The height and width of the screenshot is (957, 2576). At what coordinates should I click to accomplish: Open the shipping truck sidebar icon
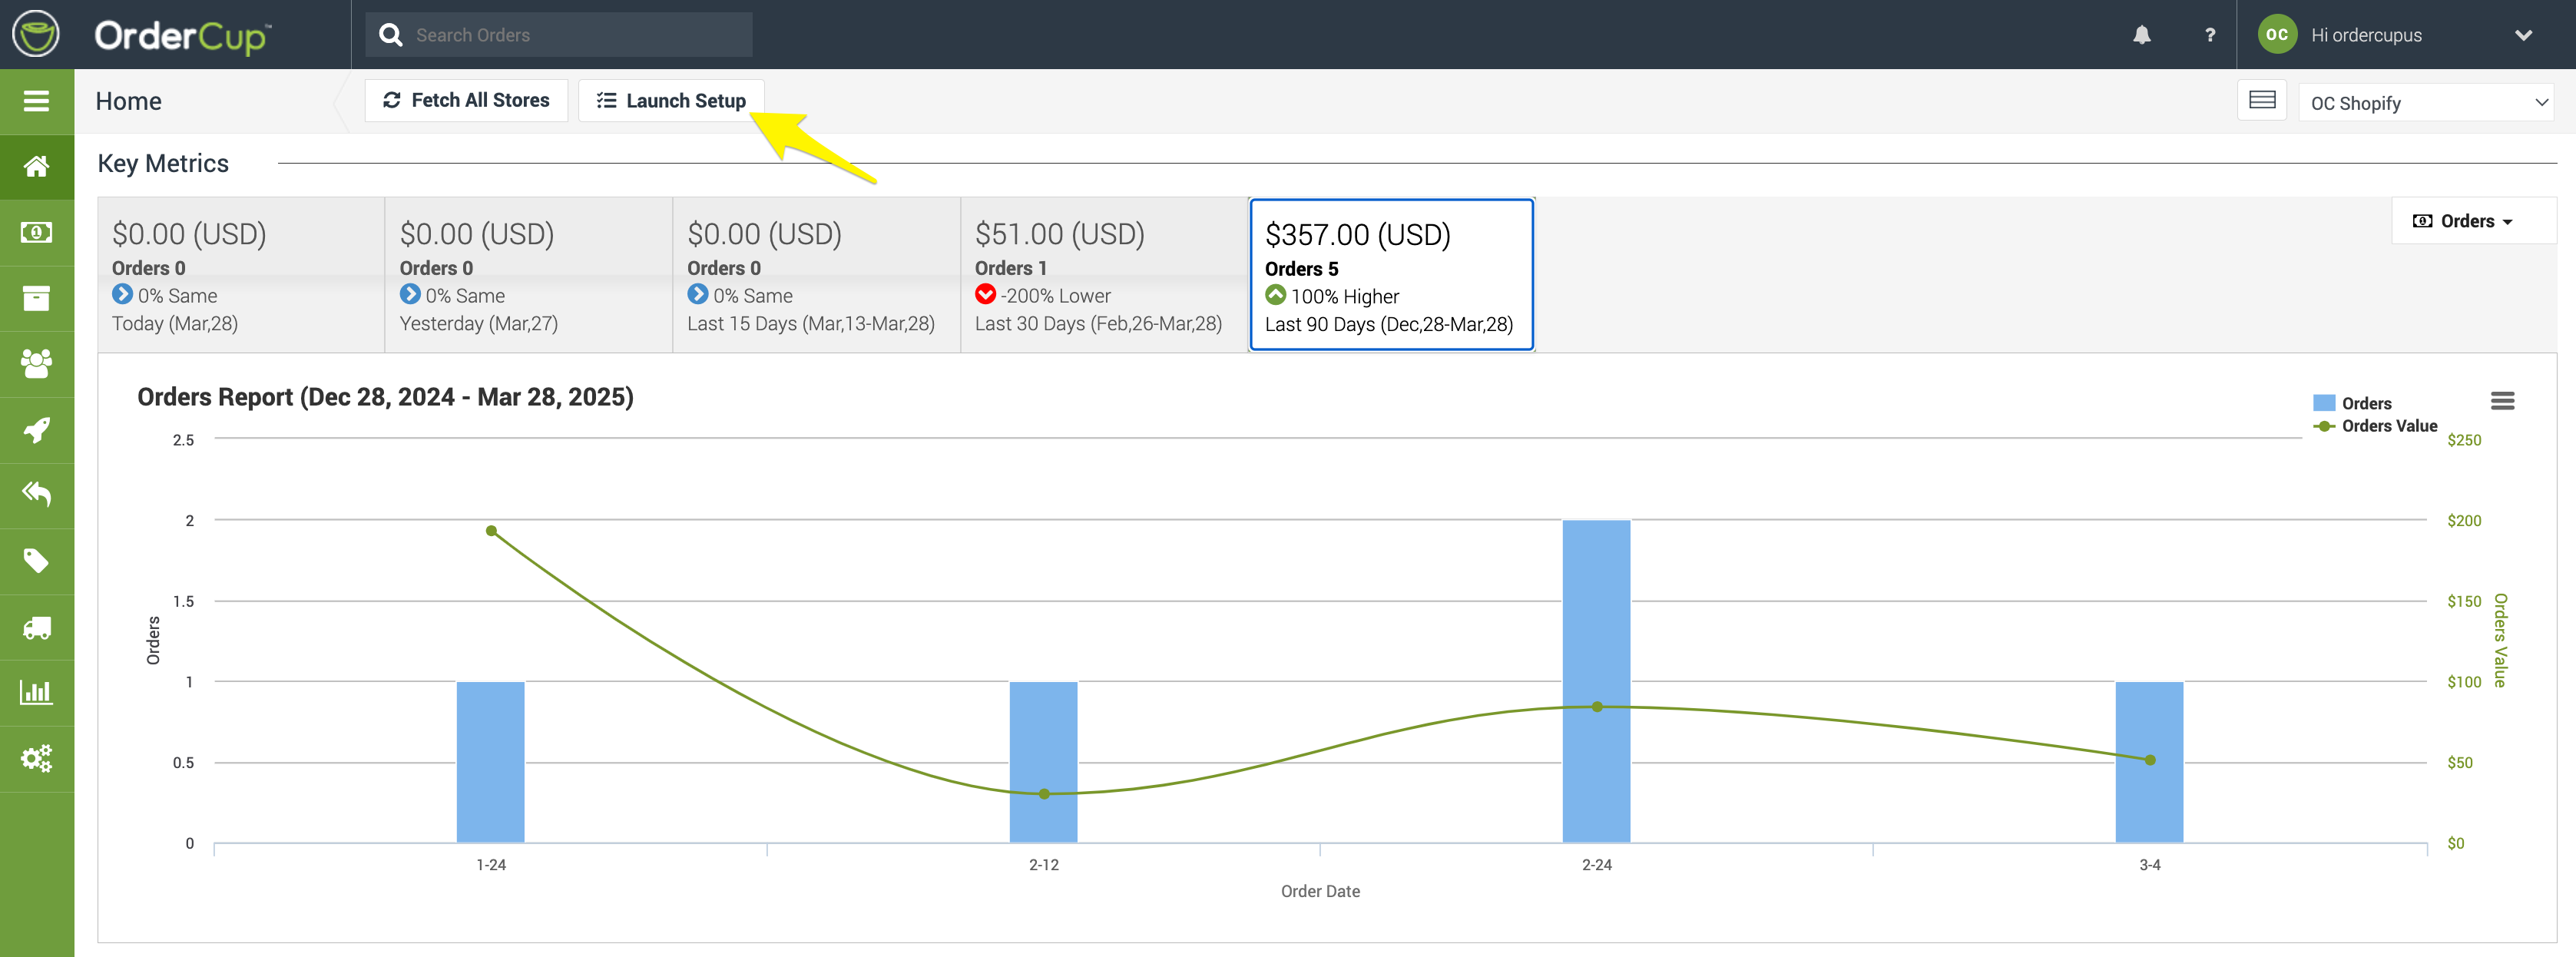36,627
